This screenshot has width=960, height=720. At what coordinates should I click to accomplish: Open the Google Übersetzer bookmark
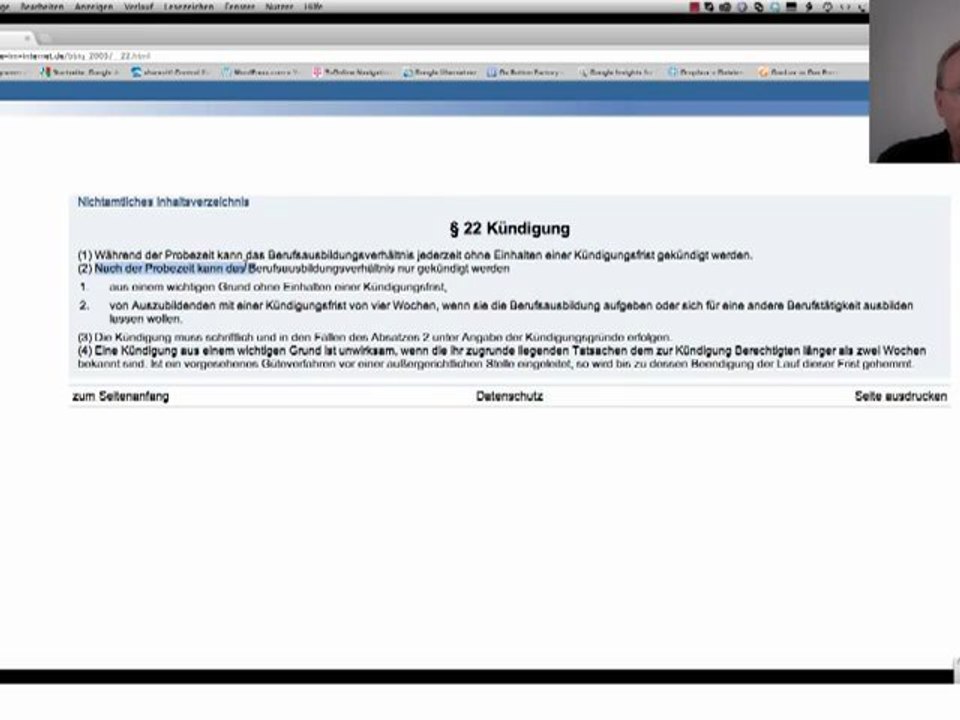pos(440,72)
